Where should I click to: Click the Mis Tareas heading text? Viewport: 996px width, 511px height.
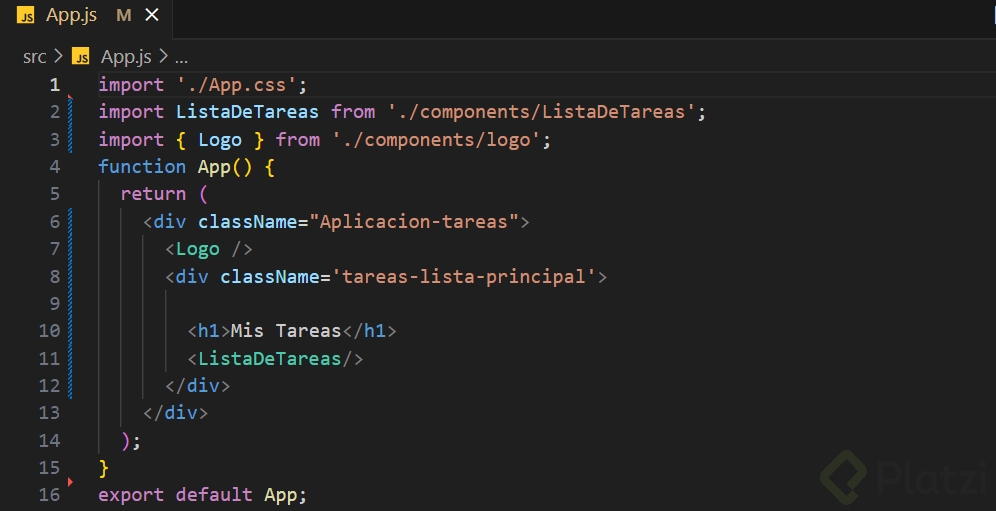click(x=286, y=330)
